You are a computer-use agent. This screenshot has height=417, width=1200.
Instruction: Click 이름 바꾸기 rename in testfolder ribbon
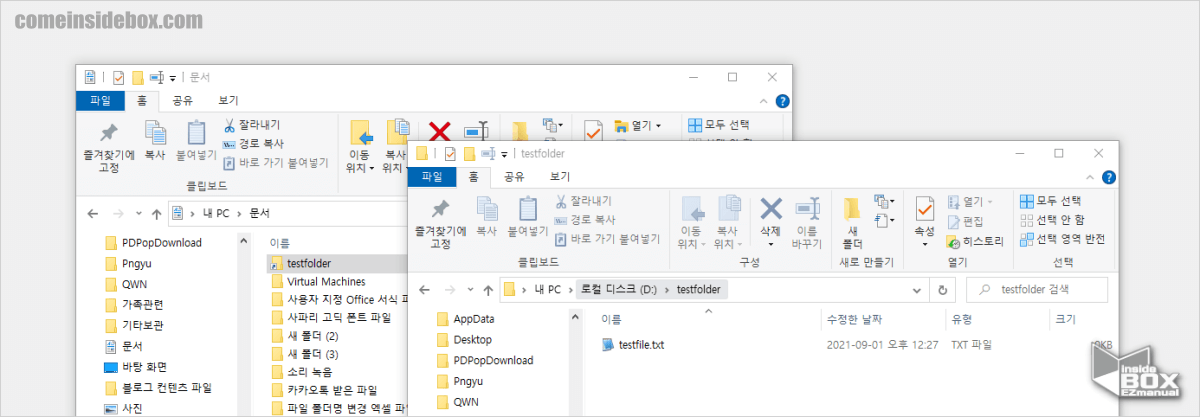(x=807, y=223)
